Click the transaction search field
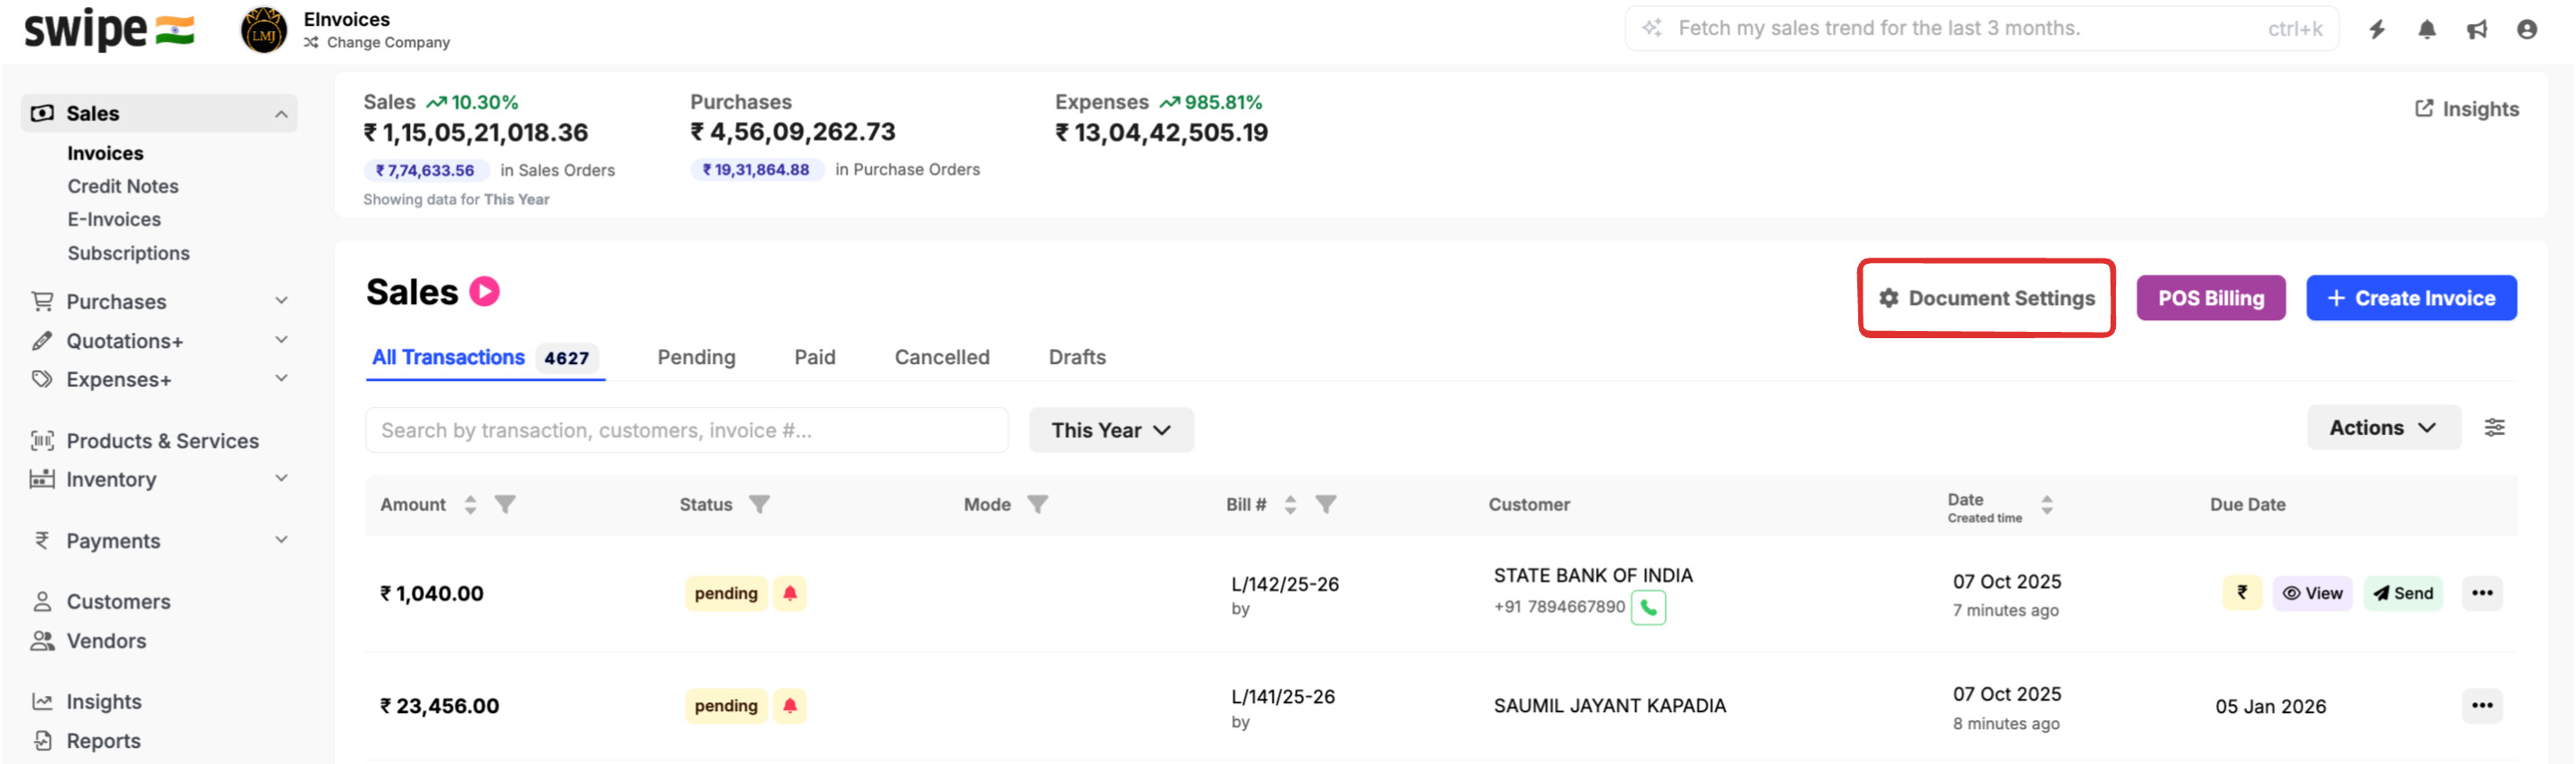 686,430
